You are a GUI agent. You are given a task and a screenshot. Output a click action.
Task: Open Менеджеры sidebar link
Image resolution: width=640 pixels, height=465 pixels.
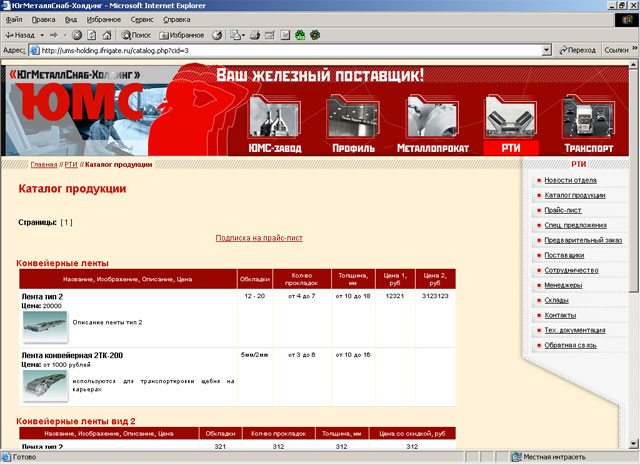[x=563, y=285]
